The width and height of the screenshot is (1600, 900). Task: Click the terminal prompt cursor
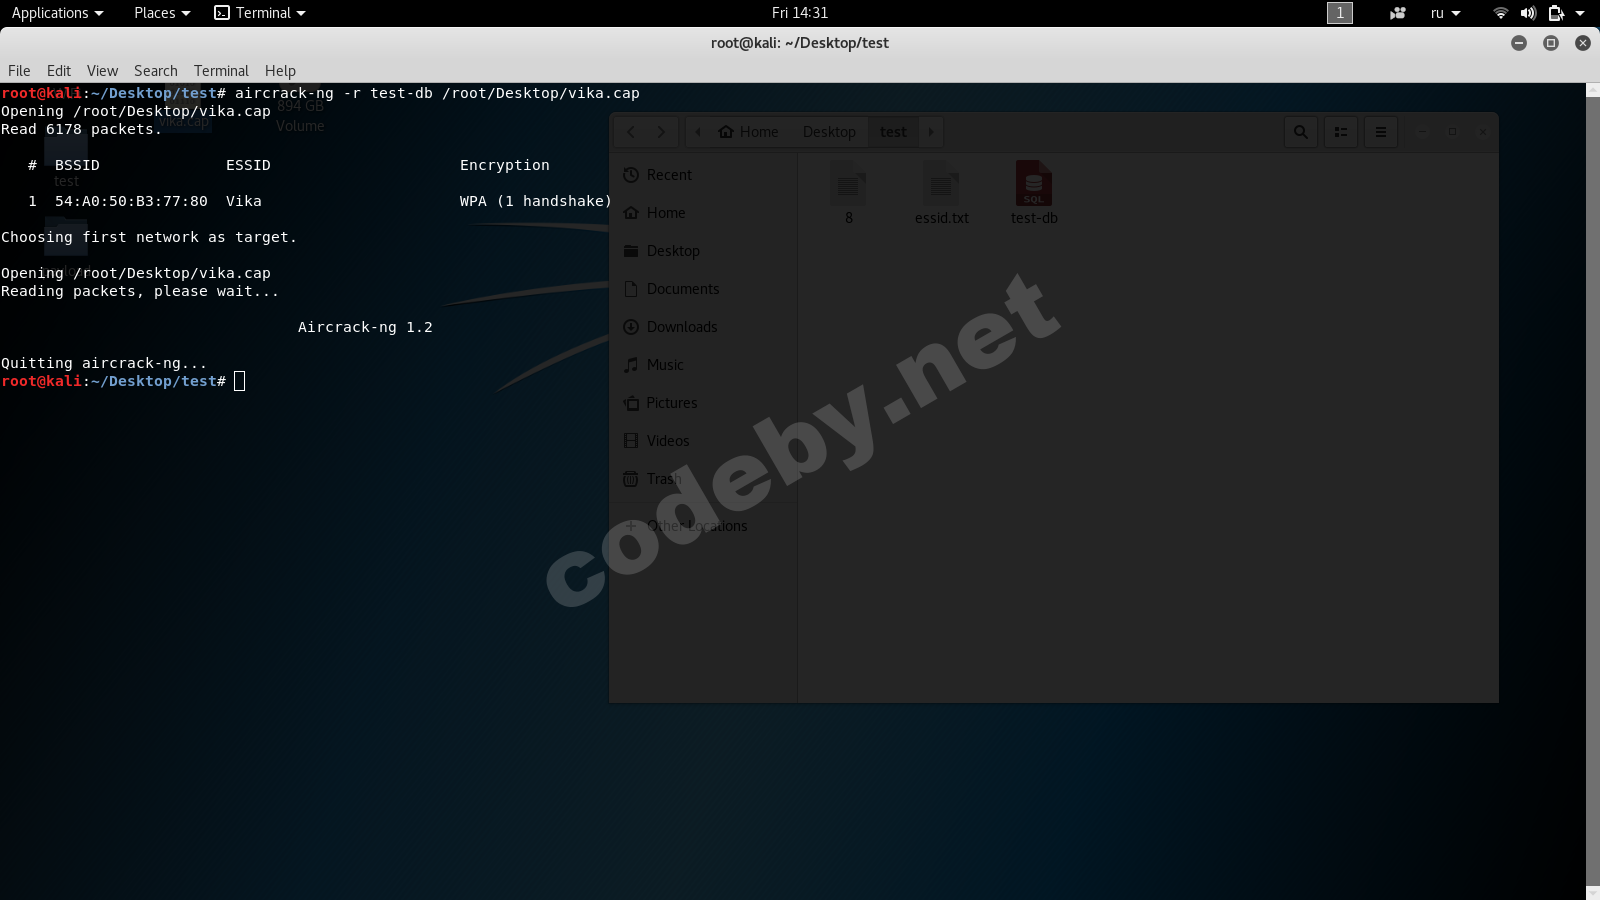[x=240, y=381]
